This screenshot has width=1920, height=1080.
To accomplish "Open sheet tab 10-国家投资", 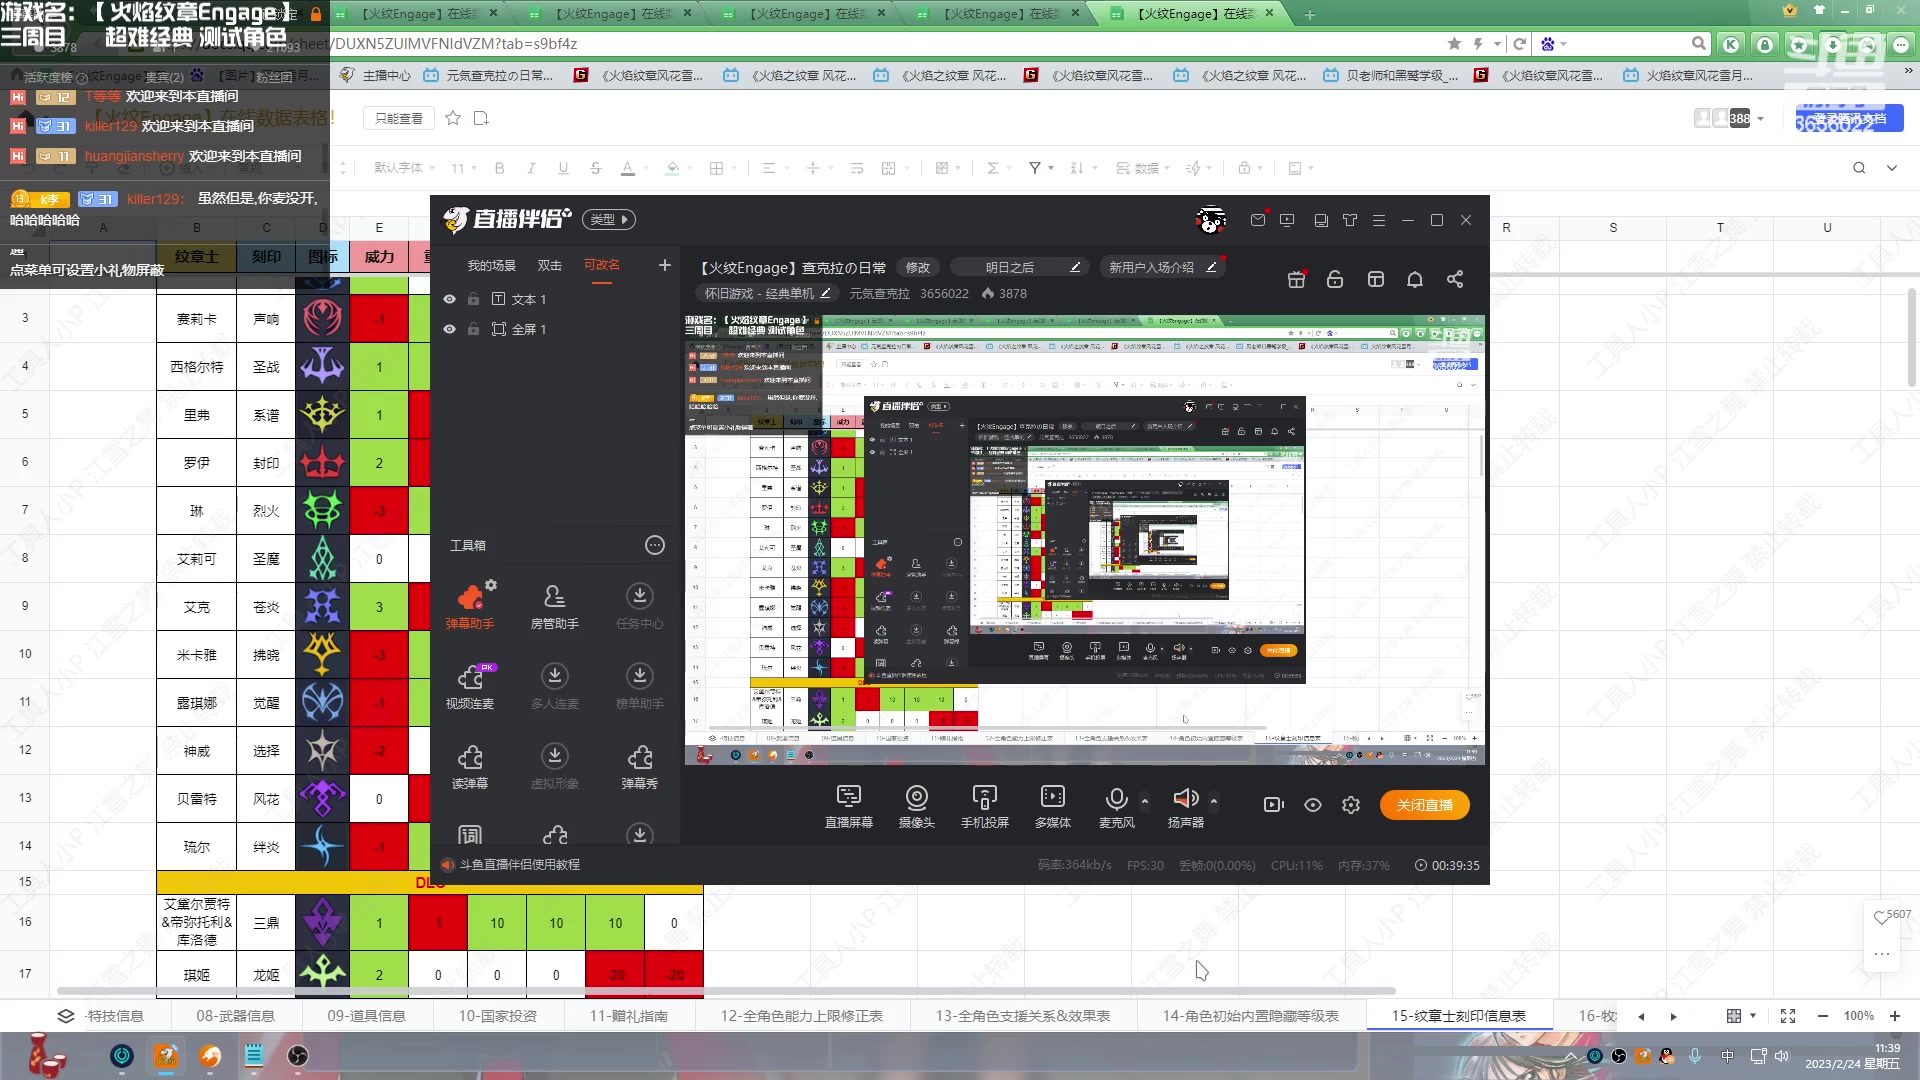I will [497, 1015].
